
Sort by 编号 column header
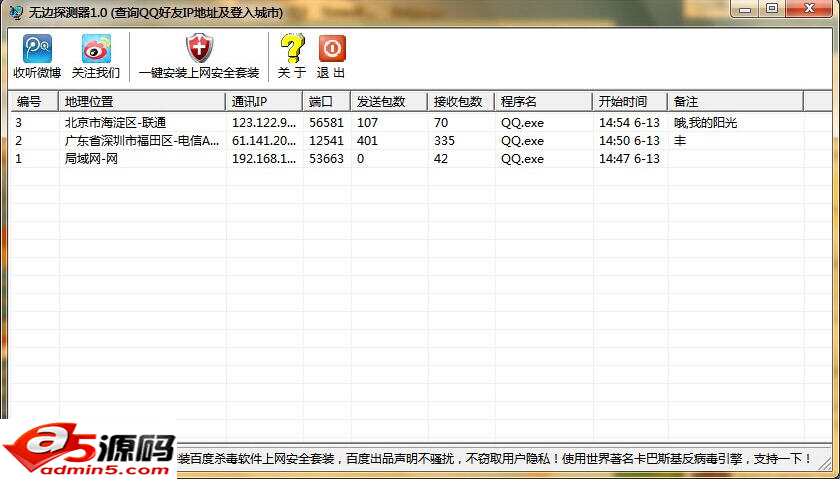34,101
